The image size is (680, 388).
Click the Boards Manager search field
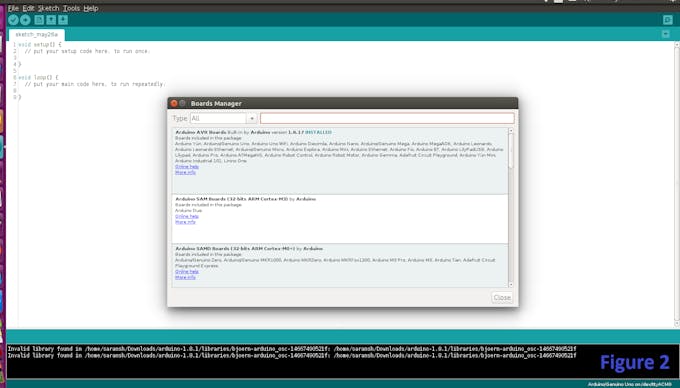(x=387, y=118)
